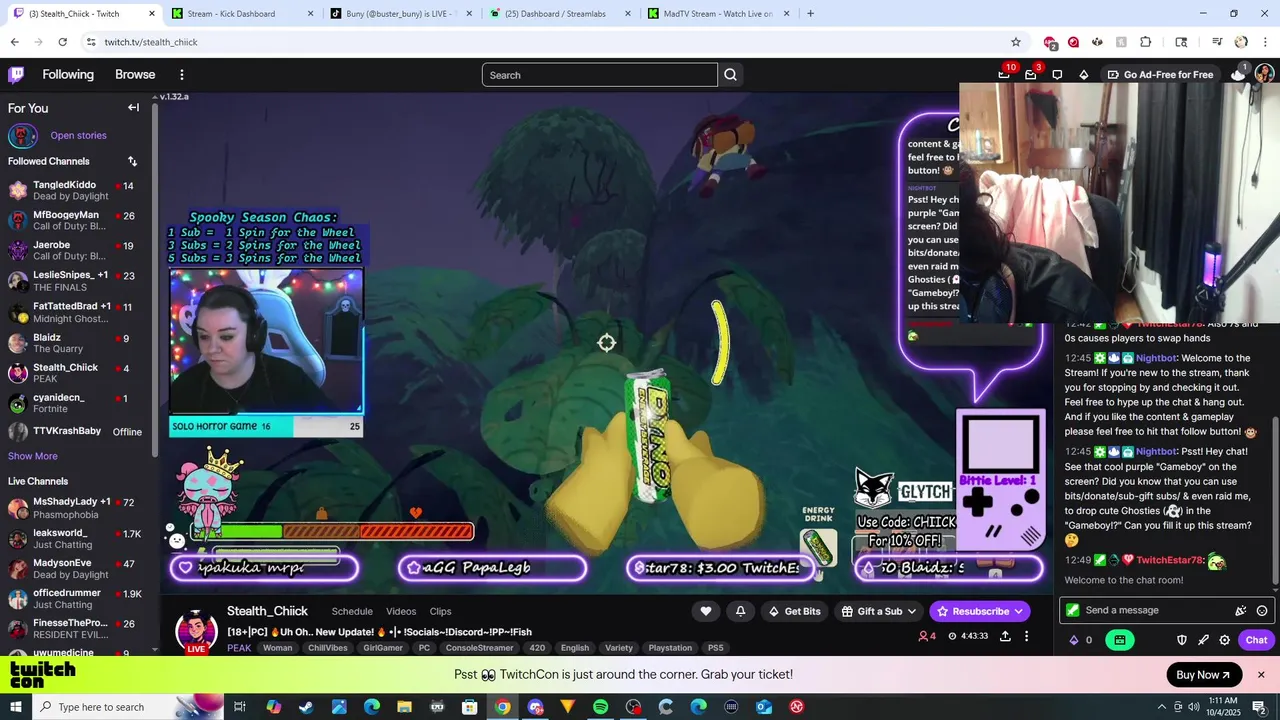Open chat settings gear icon

pyautogui.click(x=1225, y=640)
